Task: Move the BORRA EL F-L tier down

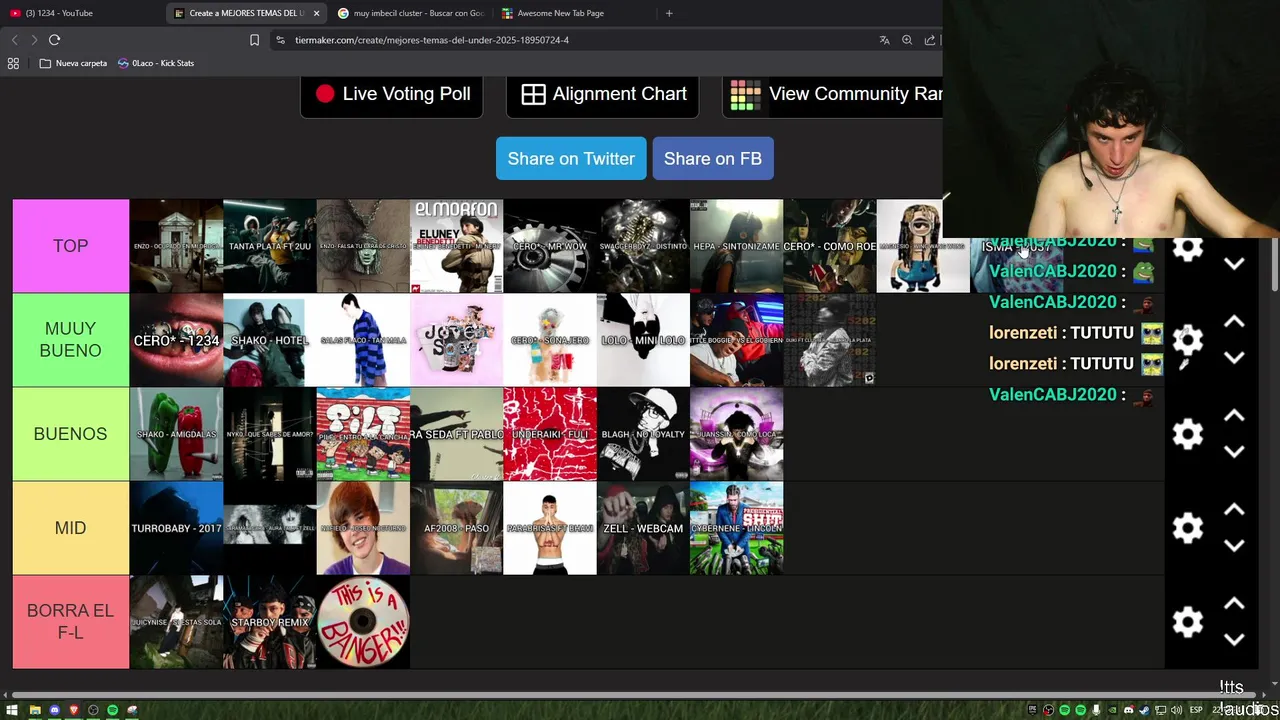Action: pyautogui.click(x=1234, y=640)
